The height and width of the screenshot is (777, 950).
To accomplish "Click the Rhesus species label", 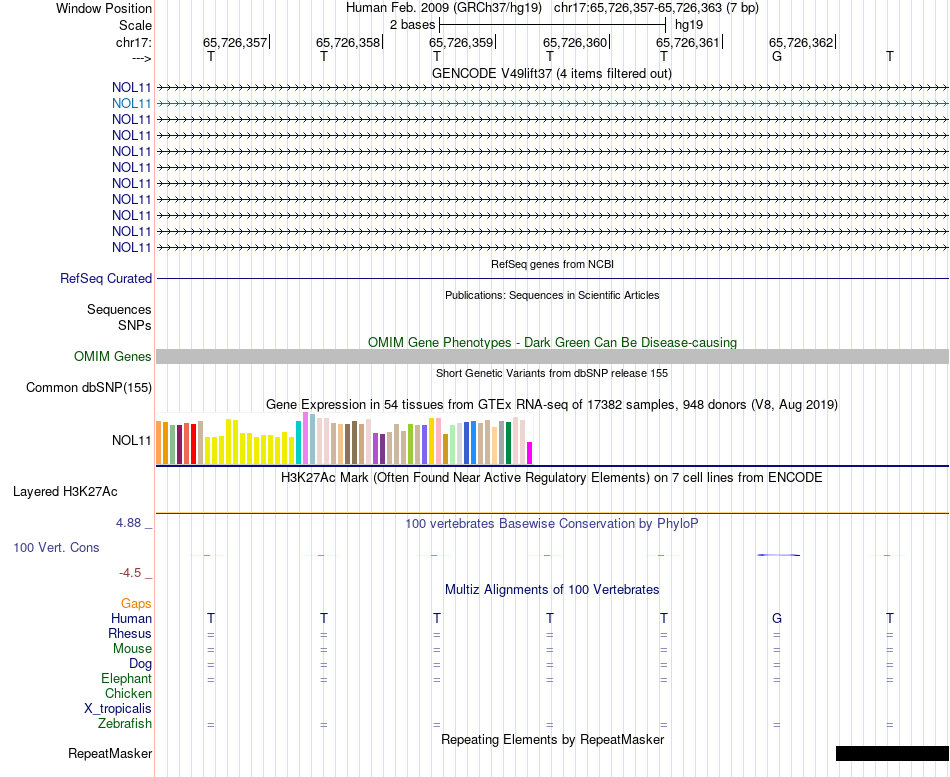I will [130, 634].
